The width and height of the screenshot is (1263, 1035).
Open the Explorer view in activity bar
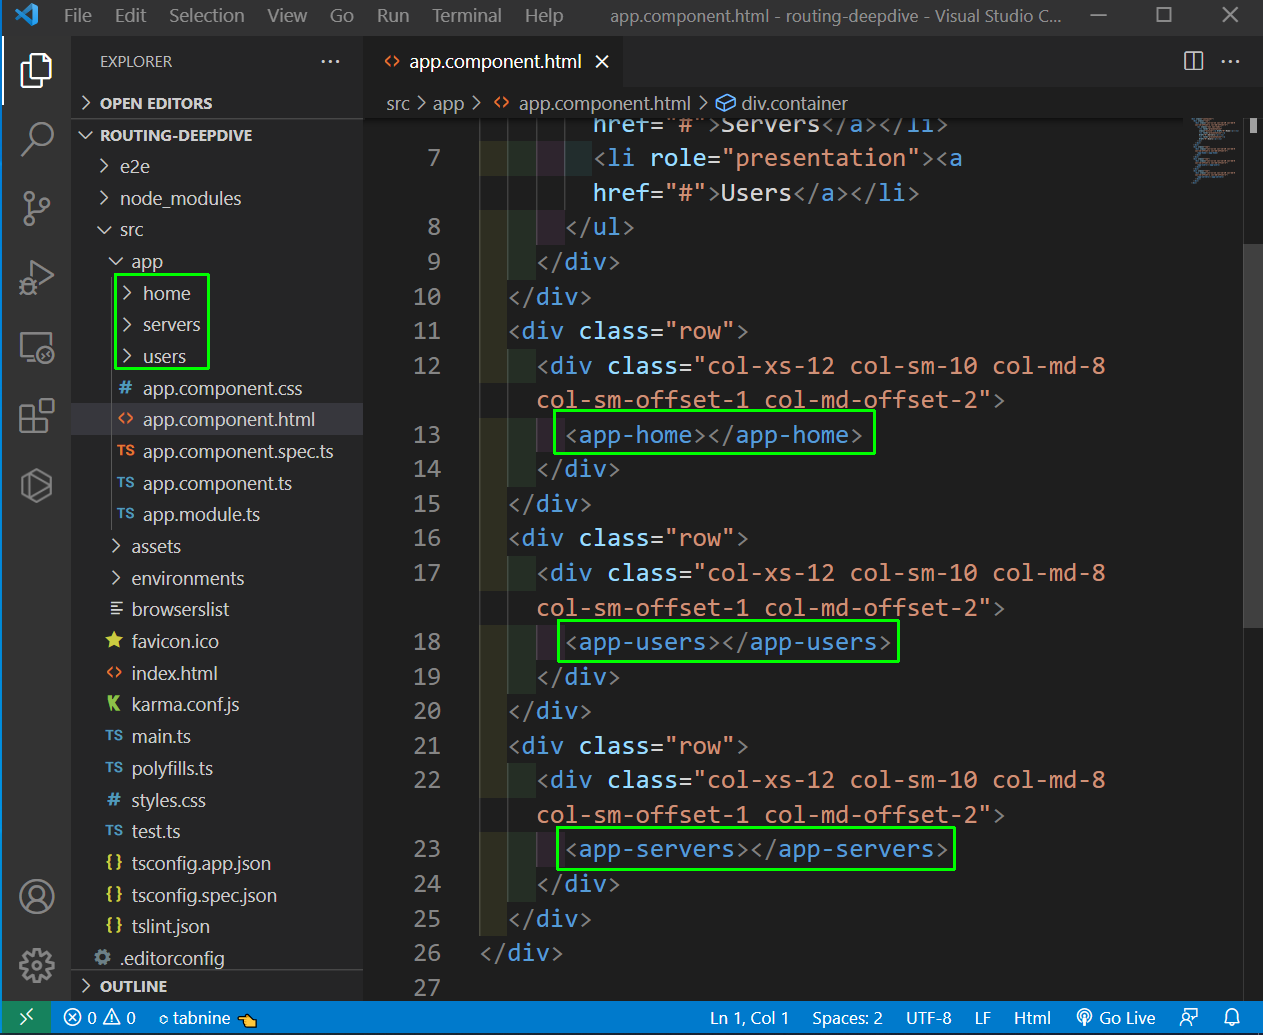(x=36, y=70)
